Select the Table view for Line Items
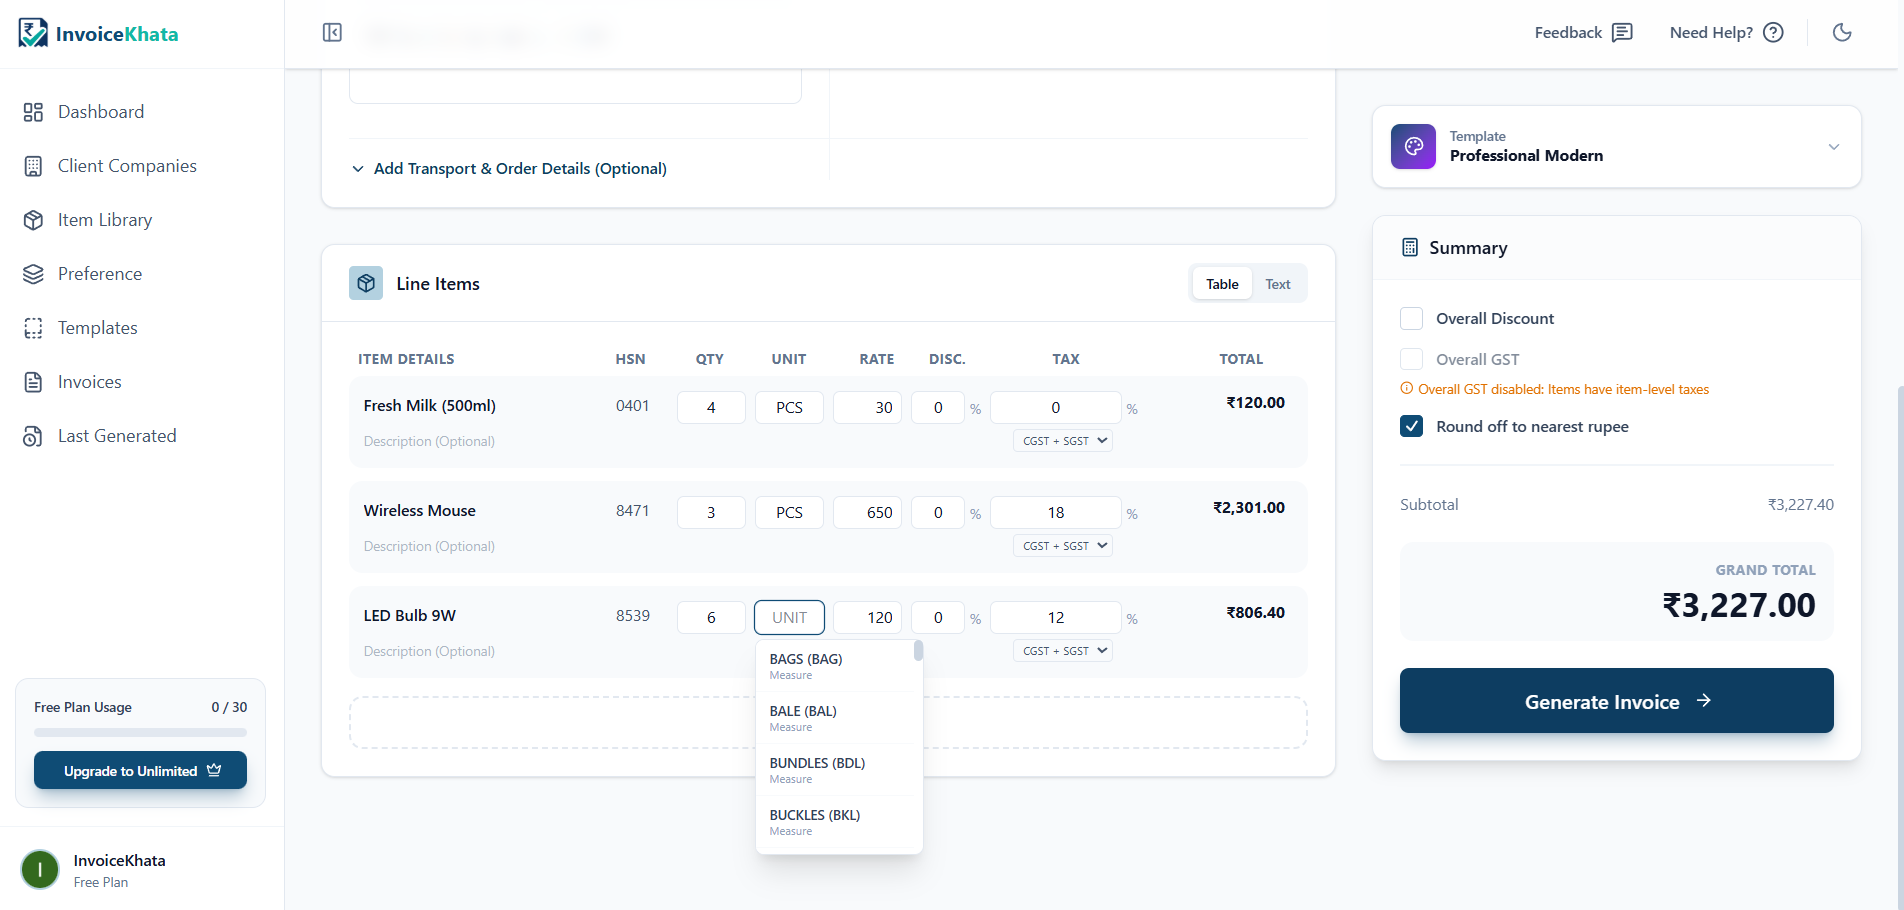This screenshot has width=1904, height=910. point(1221,283)
